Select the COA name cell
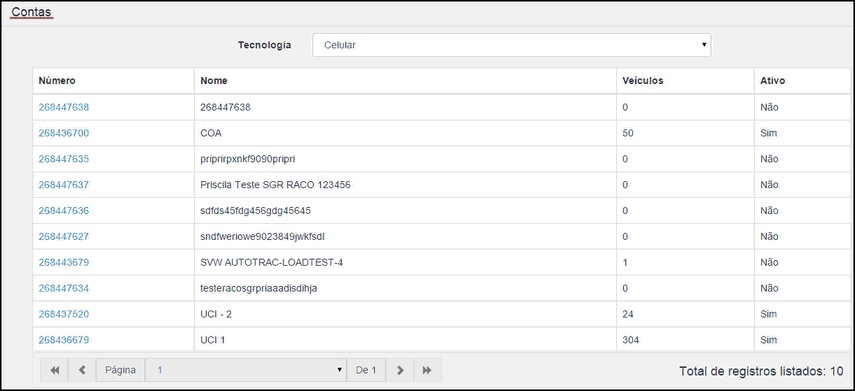 405,133
